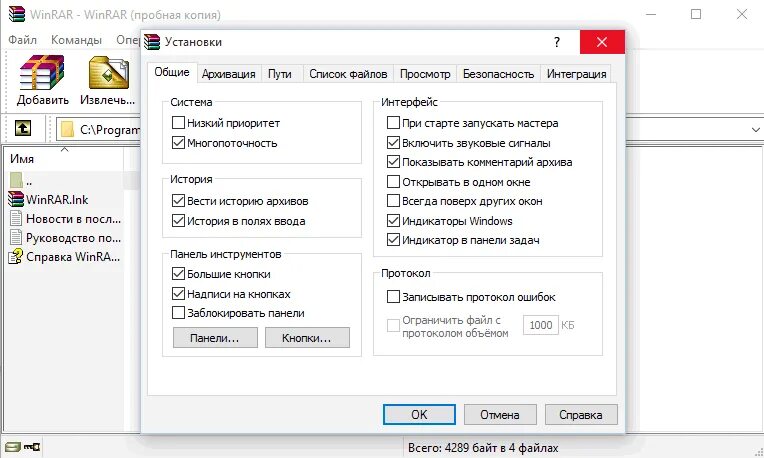
Task: Click the Добавить archive toolbar icon
Action: pos(42,73)
